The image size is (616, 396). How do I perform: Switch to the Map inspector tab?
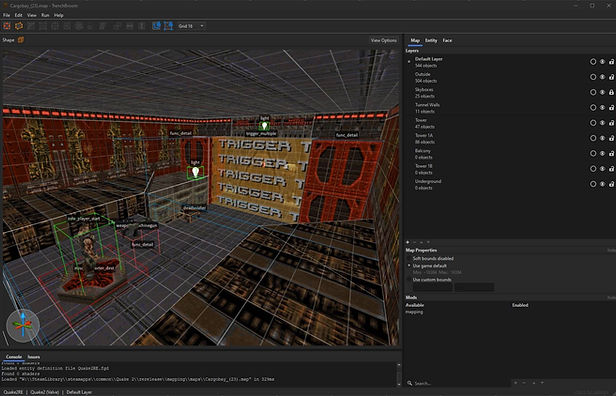(x=415, y=40)
